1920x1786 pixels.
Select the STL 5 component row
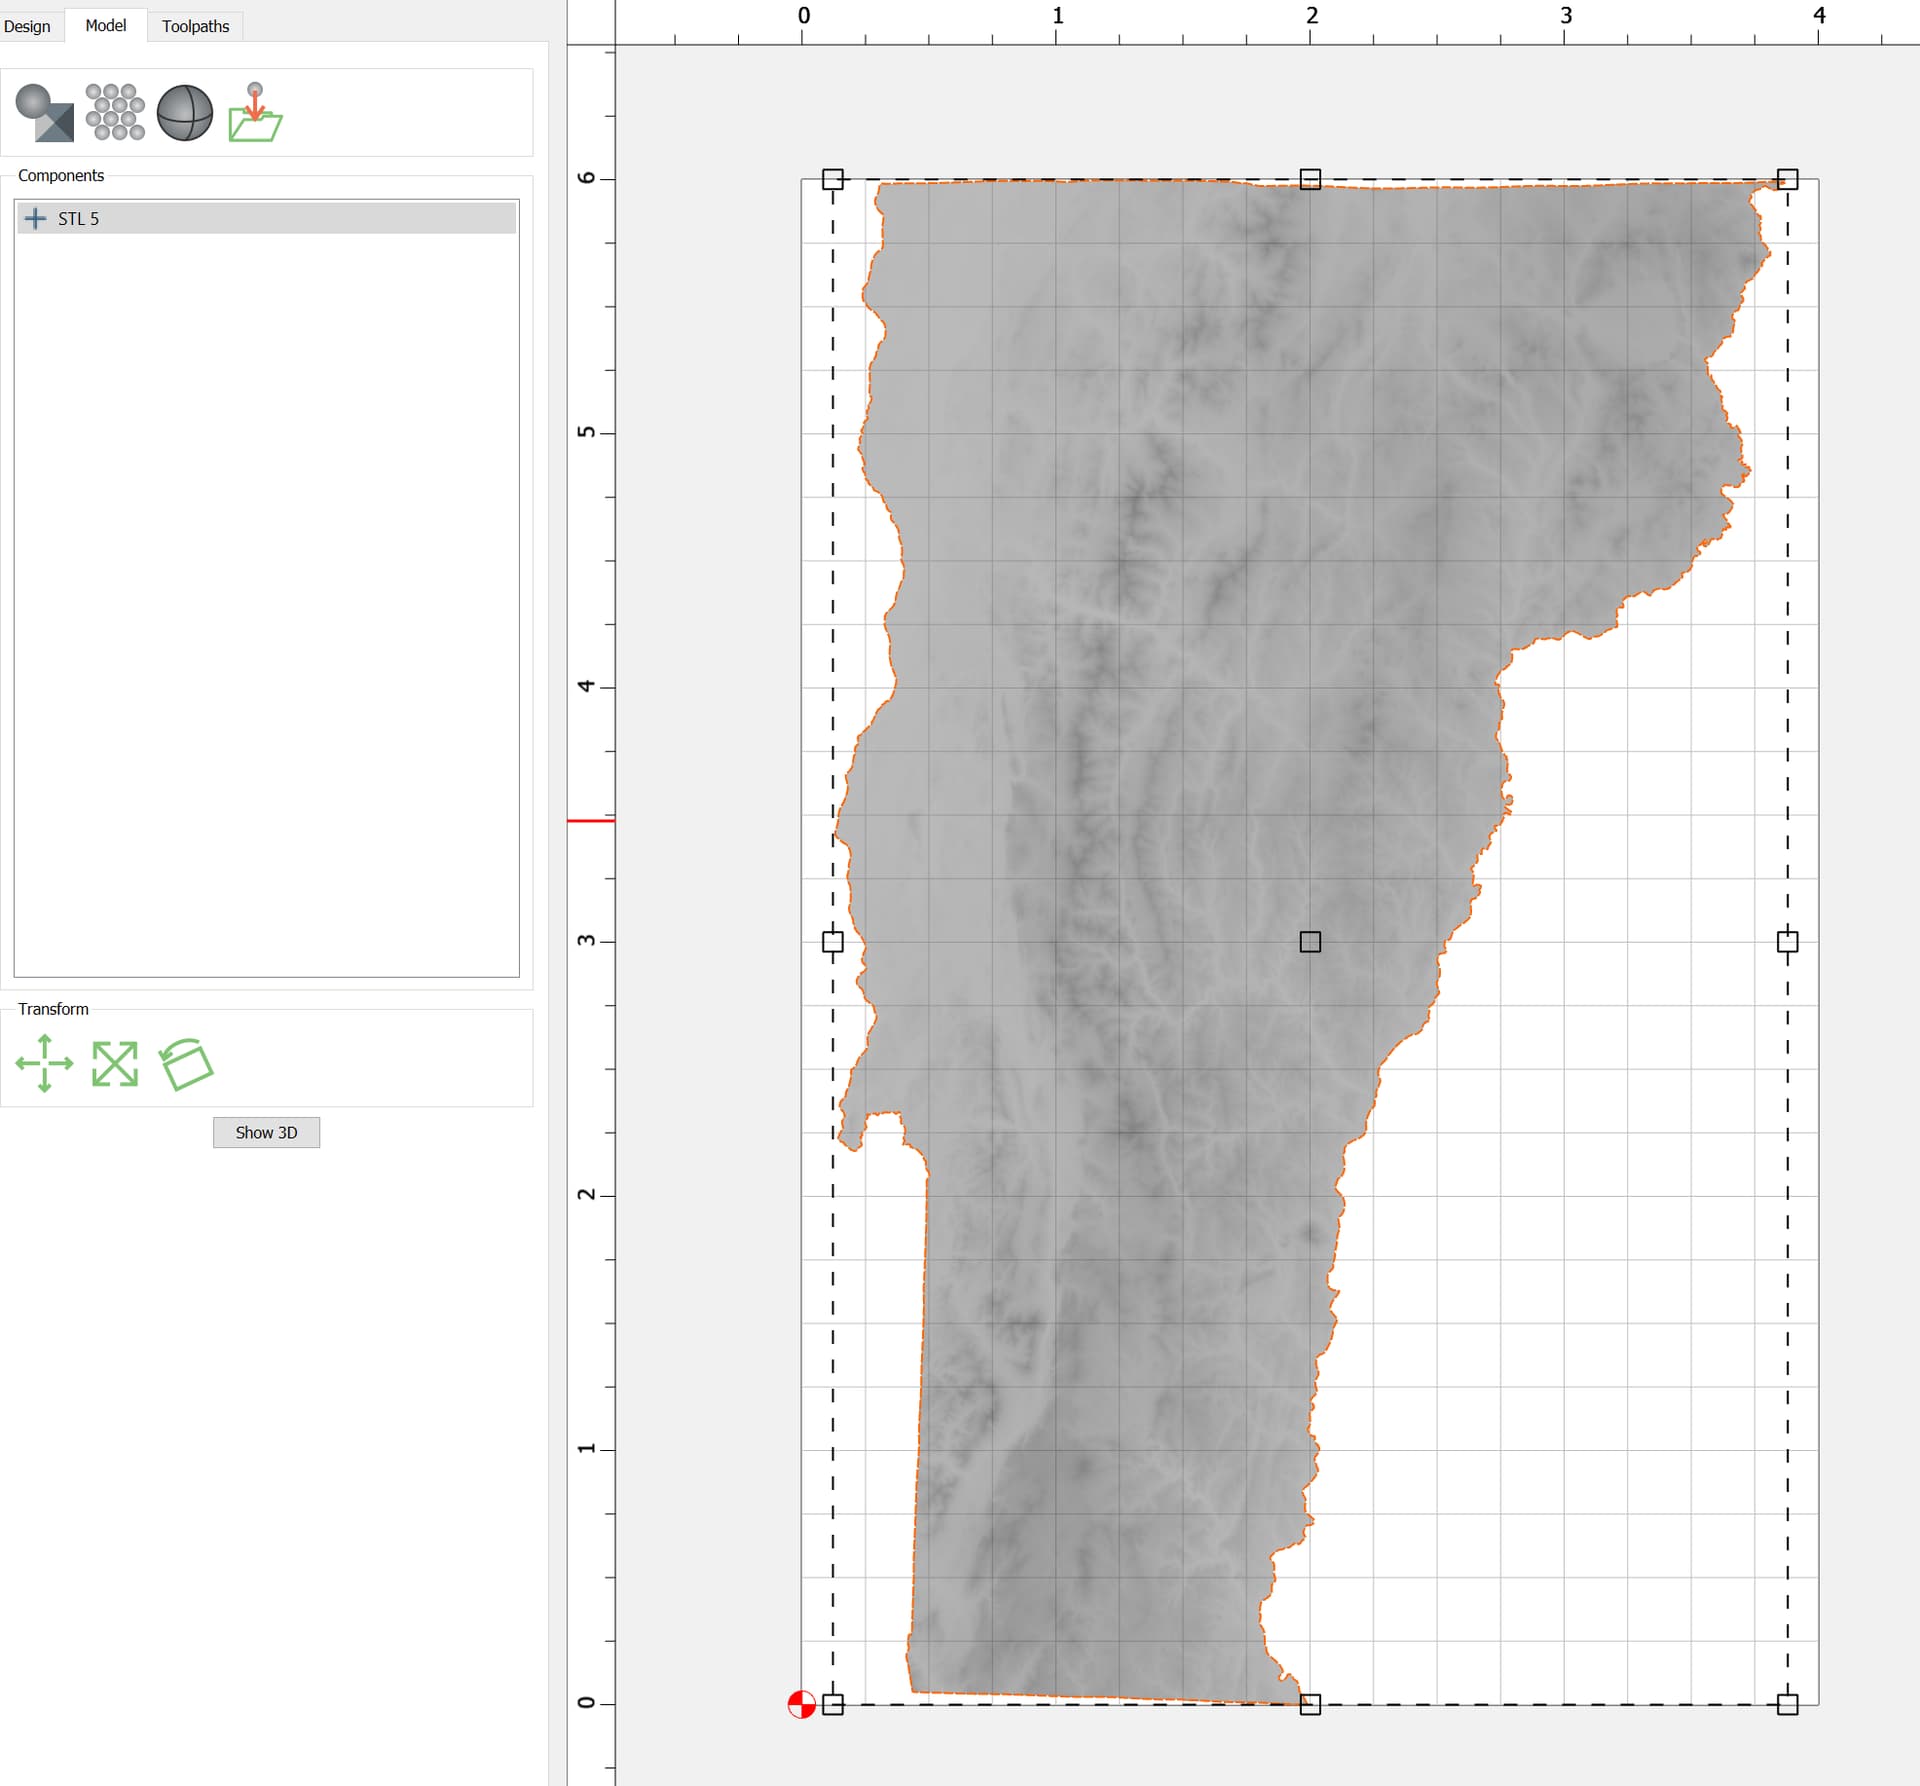tap(266, 218)
